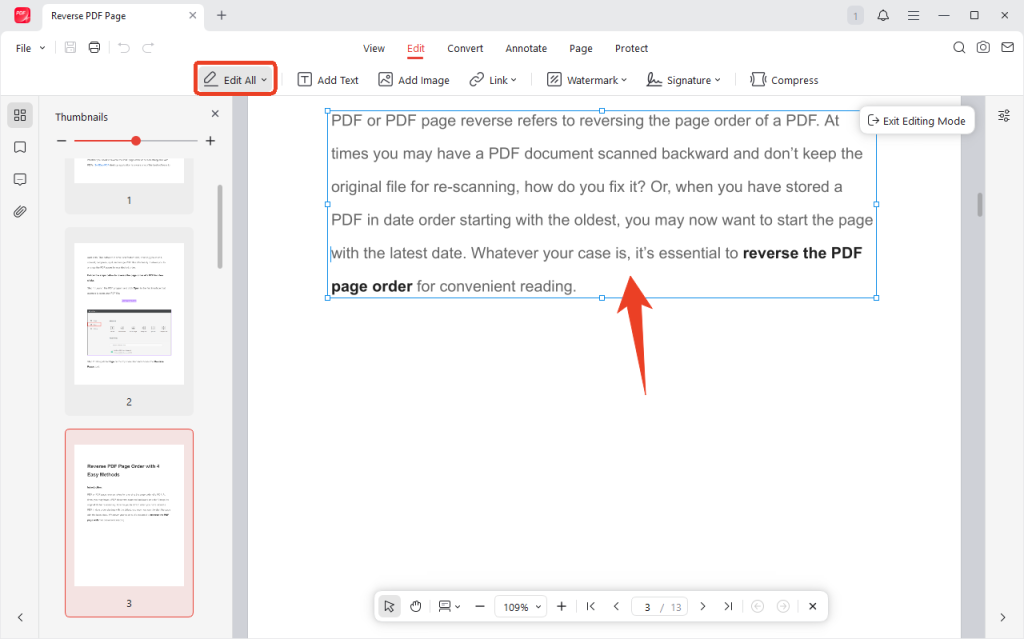Click the Compress button
This screenshot has width=1024, height=639.
(x=784, y=80)
